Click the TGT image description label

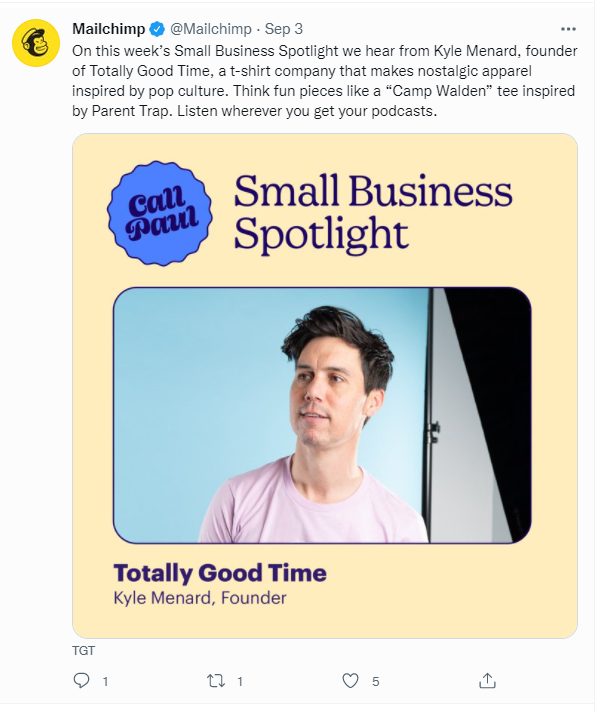[x=84, y=650]
